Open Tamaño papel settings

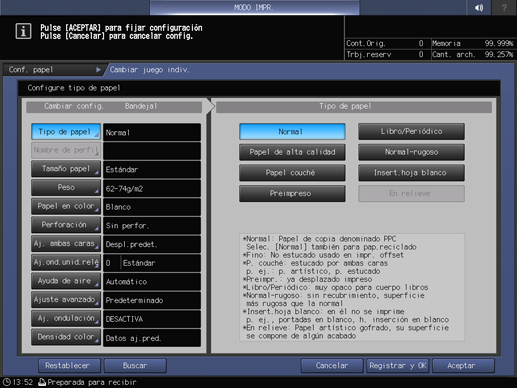(x=66, y=169)
